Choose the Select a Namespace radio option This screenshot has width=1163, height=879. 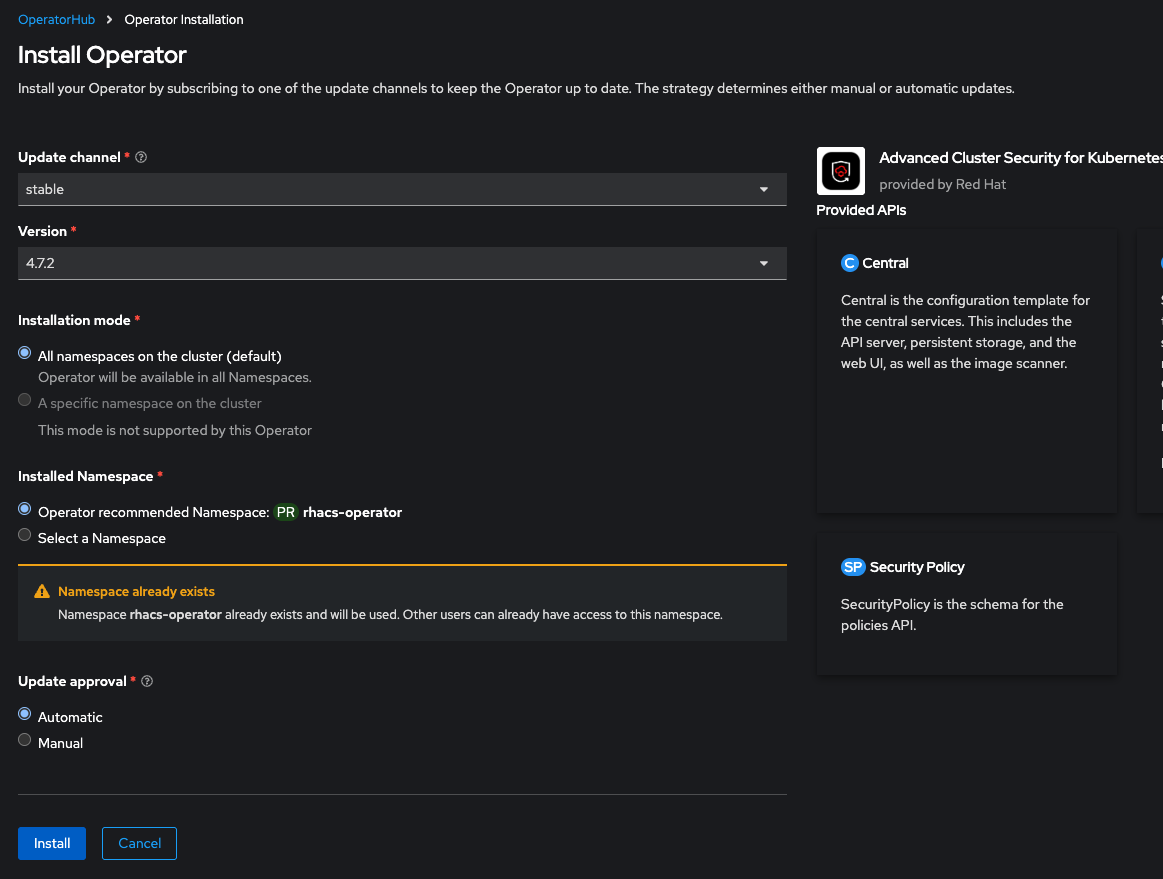pyautogui.click(x=24, y=535)
